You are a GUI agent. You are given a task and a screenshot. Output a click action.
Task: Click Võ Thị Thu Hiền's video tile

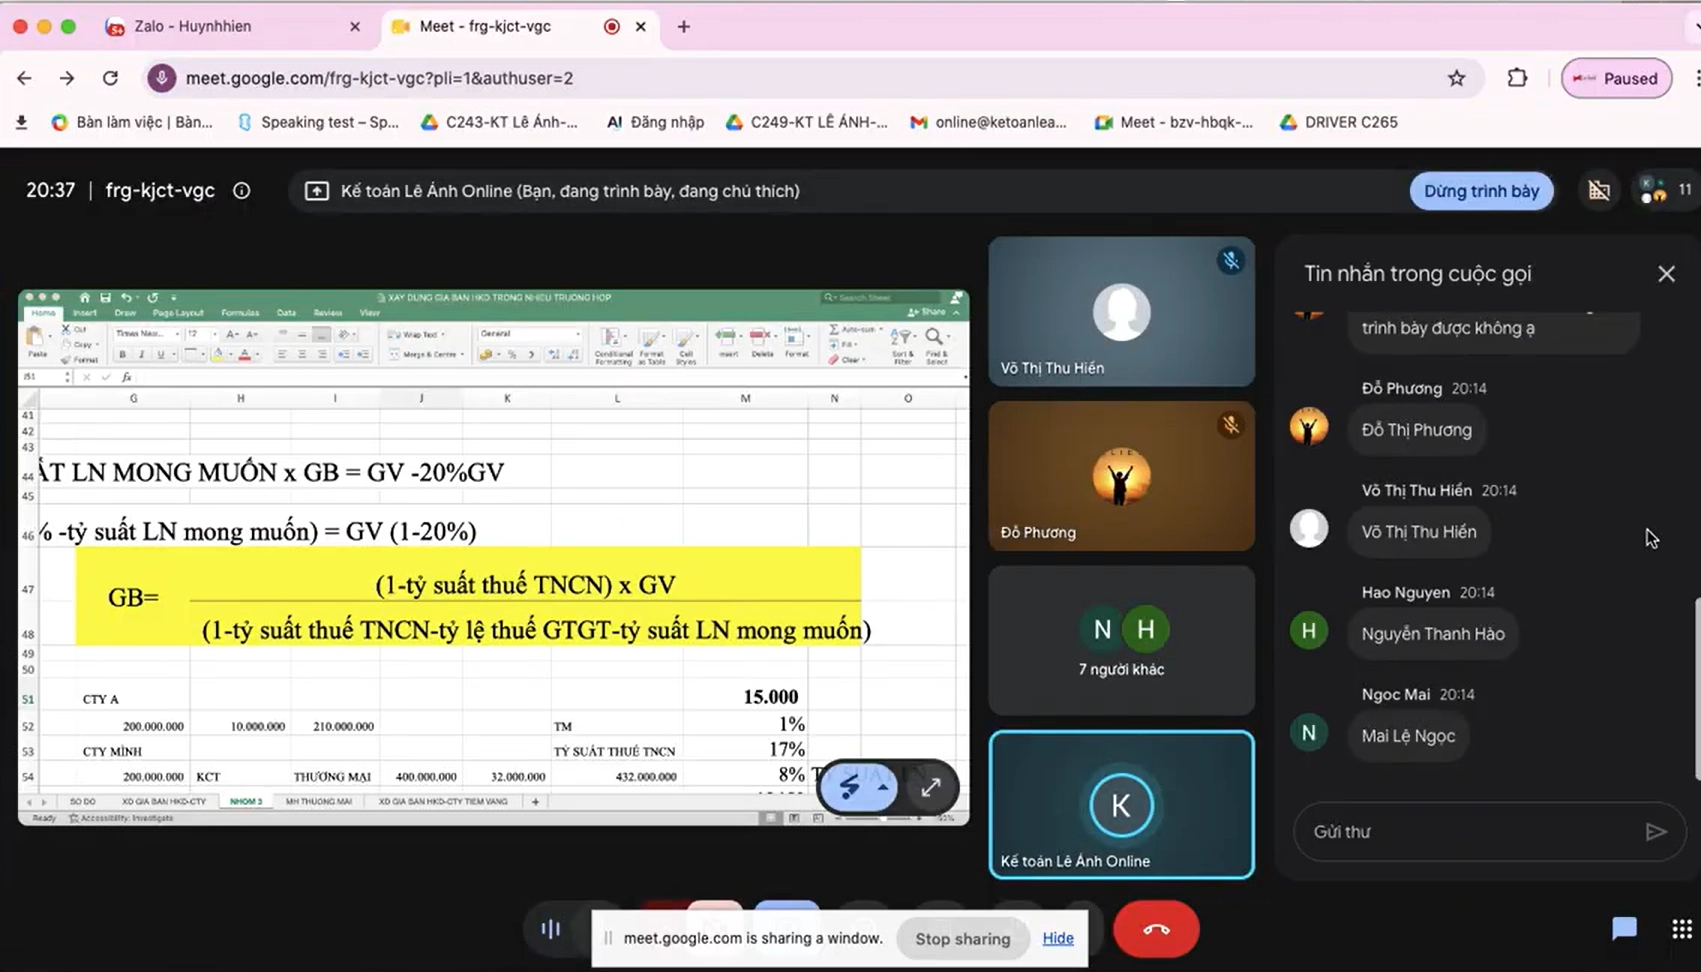pyautogui.click(x=1121, y=312)
